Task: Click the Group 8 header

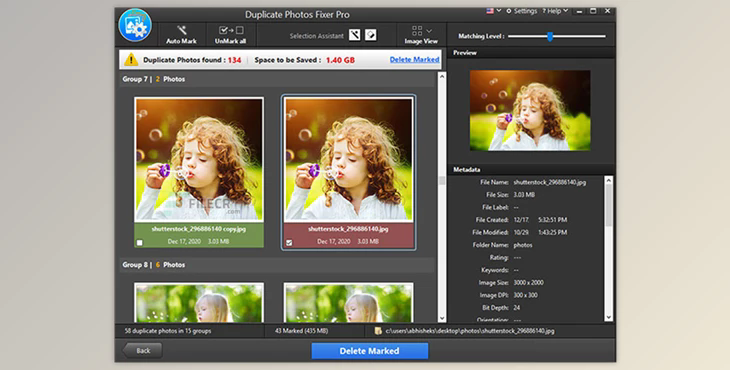Action: point(277,265)
